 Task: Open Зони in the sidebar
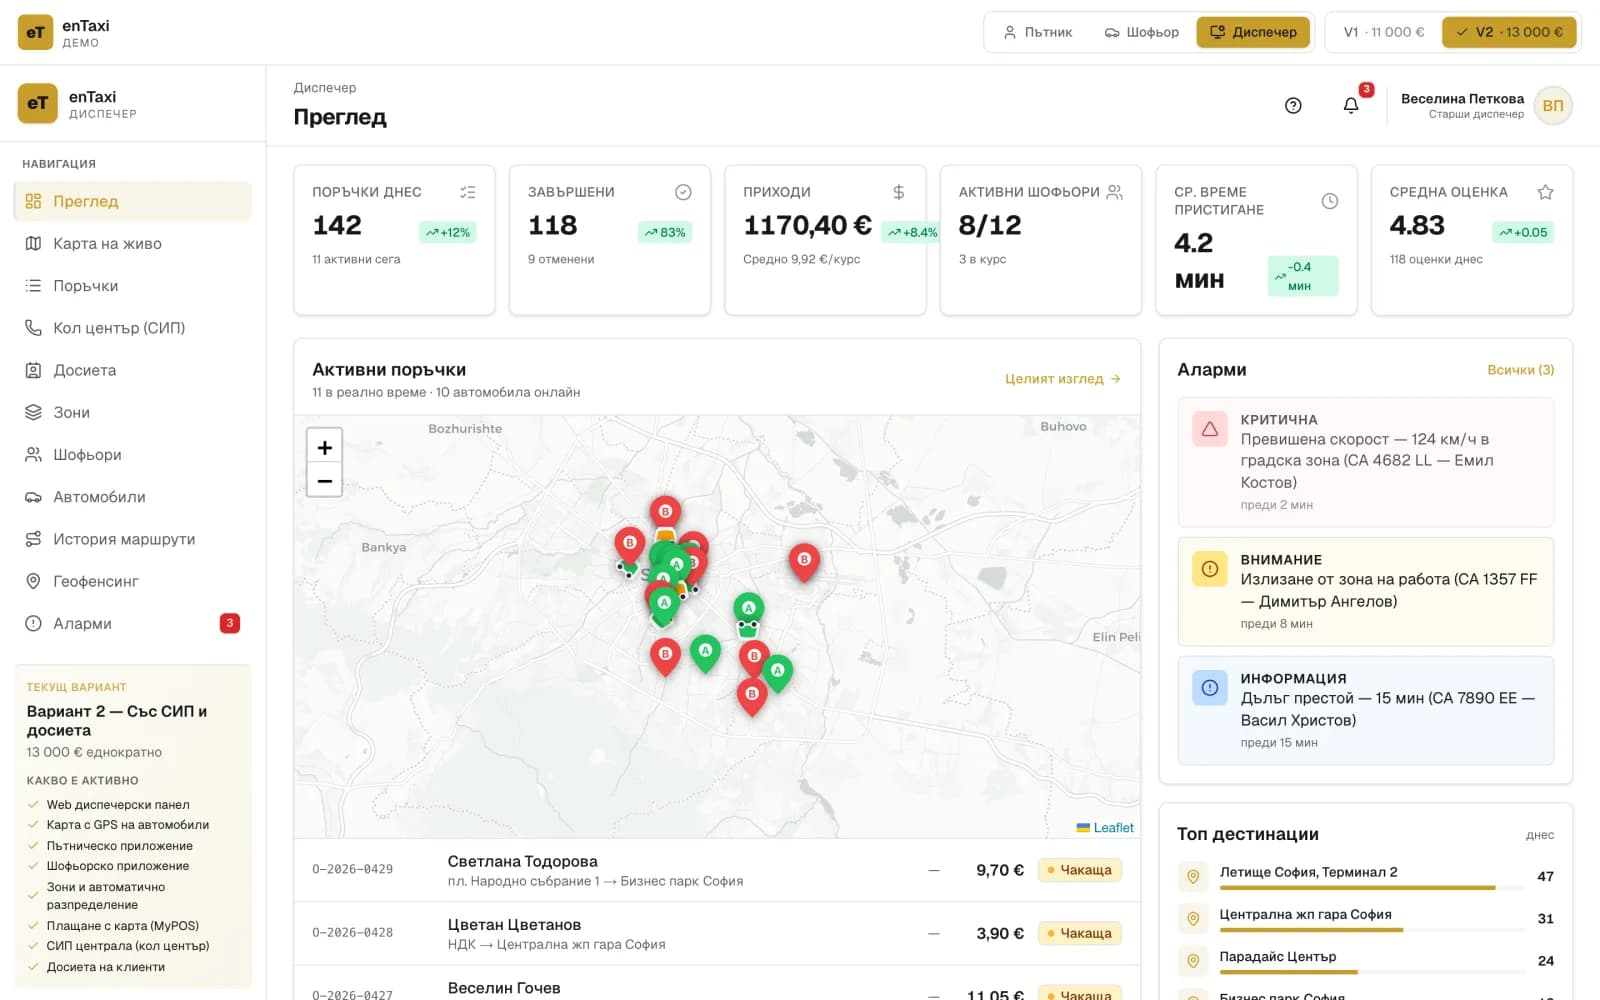(132, 412)
